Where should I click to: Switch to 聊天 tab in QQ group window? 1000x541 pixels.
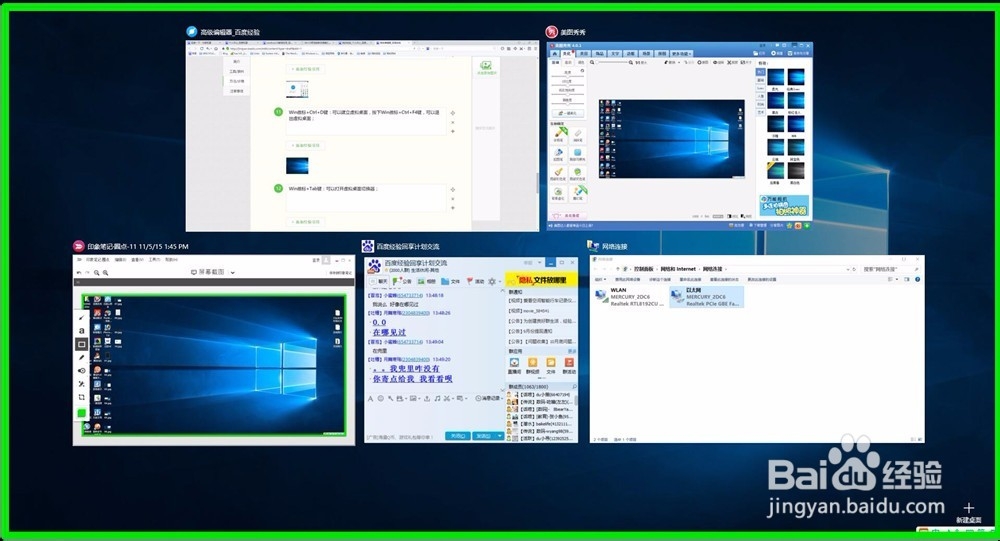coord(379,281)
